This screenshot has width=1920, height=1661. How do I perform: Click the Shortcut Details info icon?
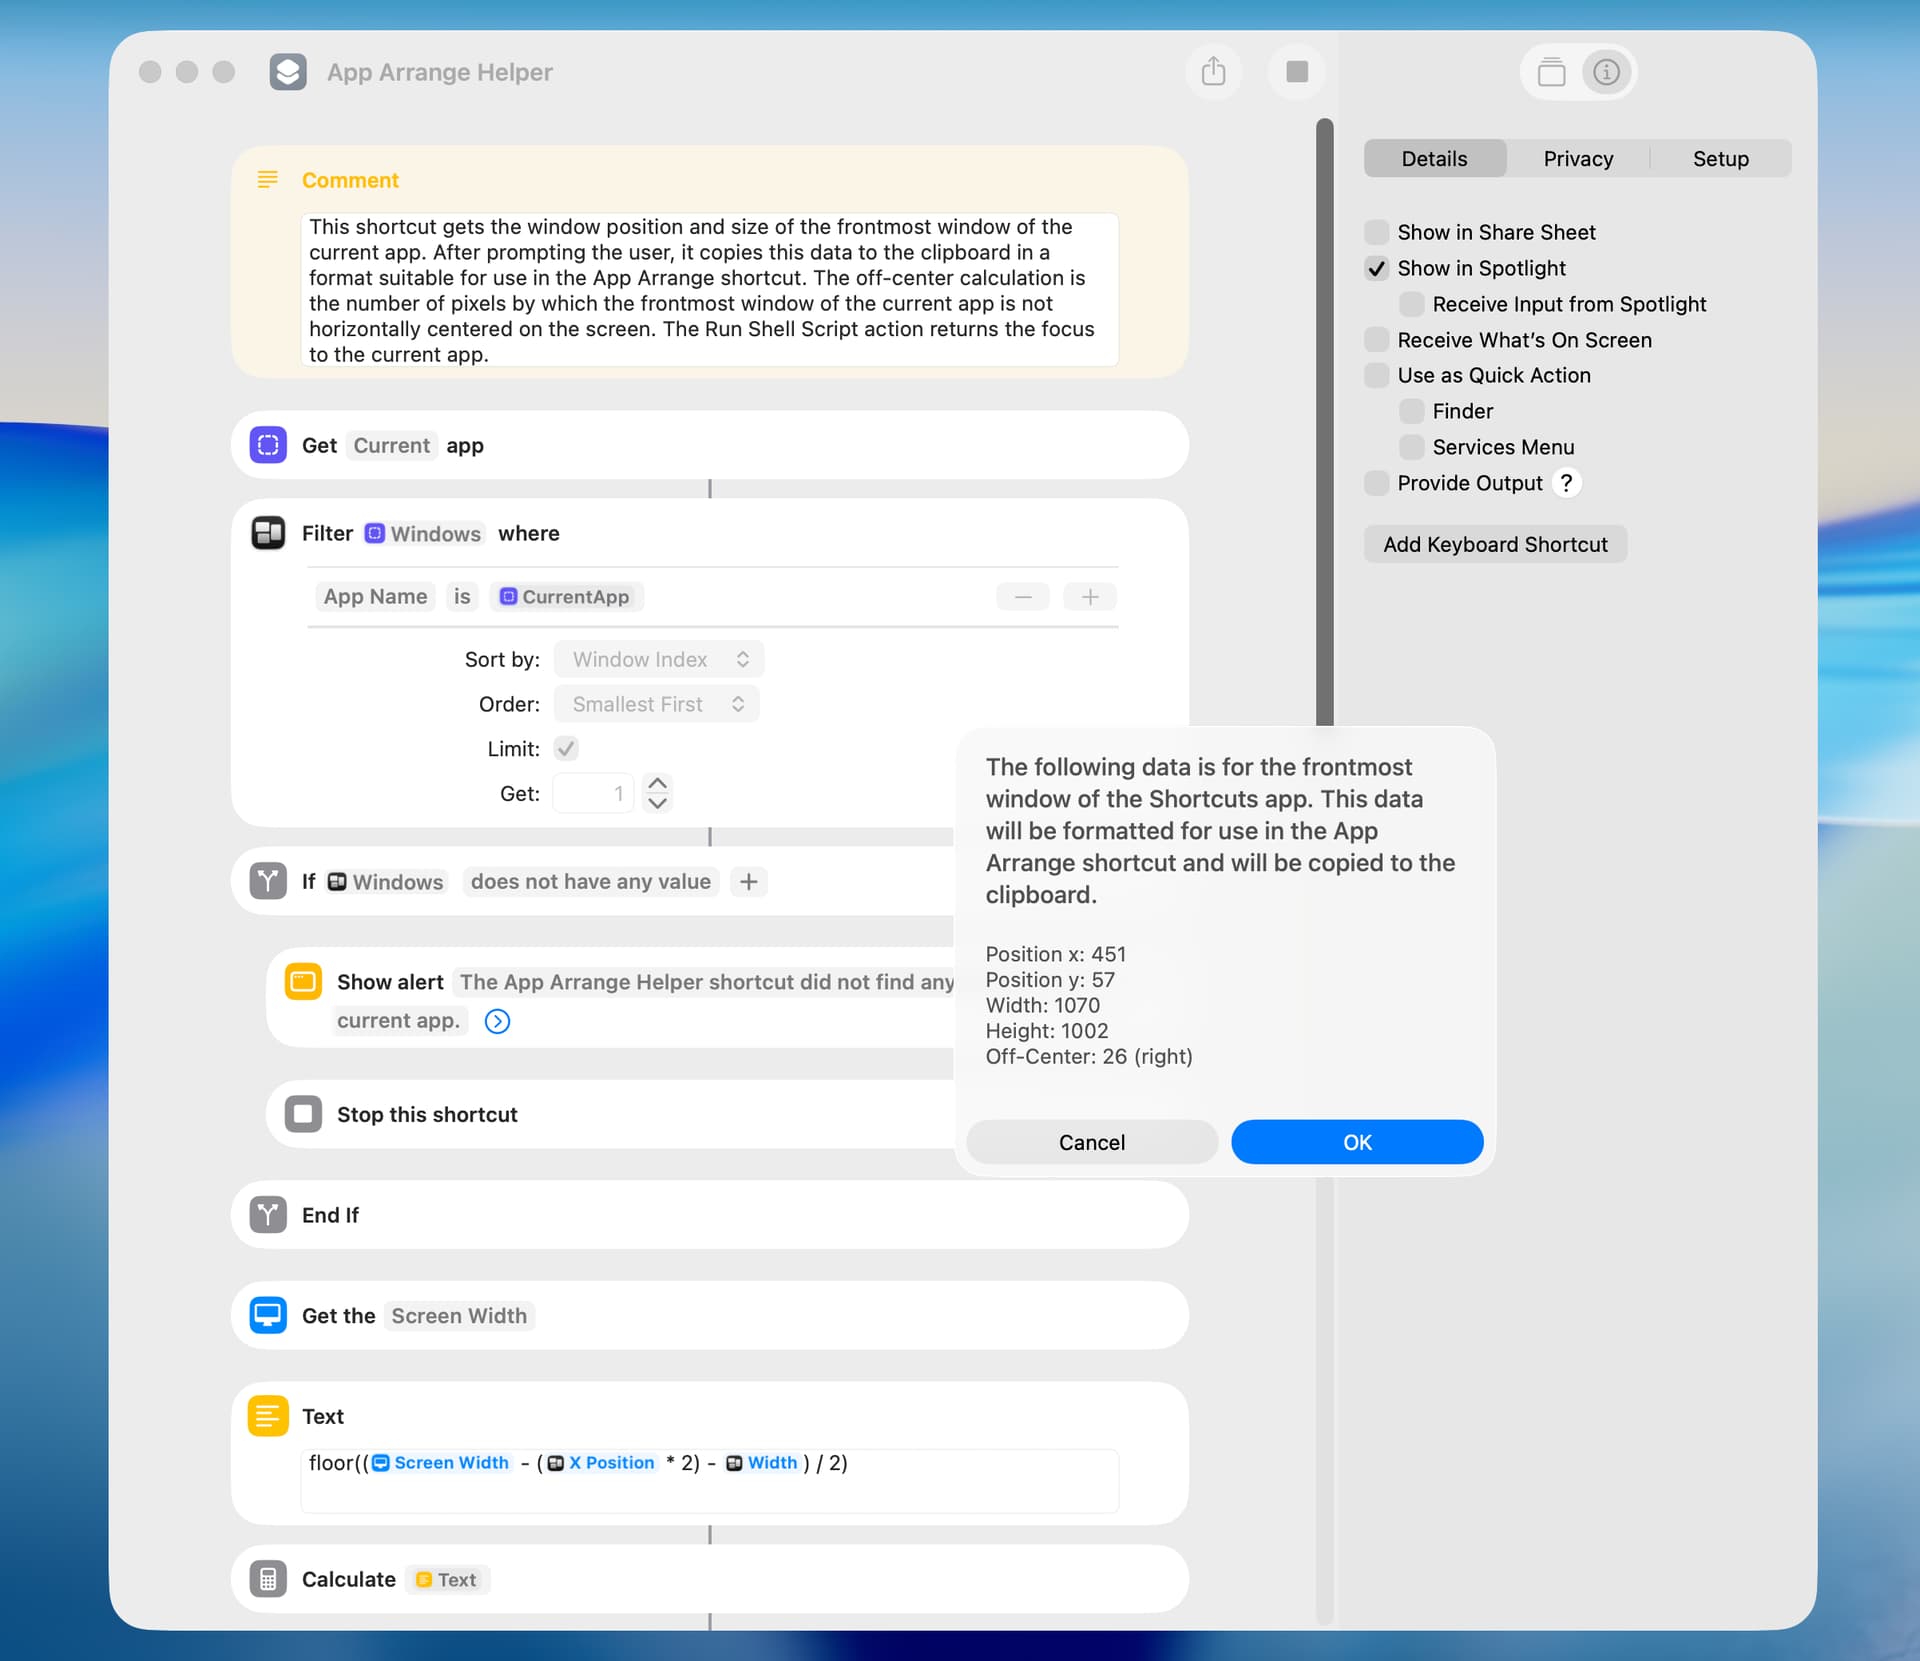(x=1606, y=72)
